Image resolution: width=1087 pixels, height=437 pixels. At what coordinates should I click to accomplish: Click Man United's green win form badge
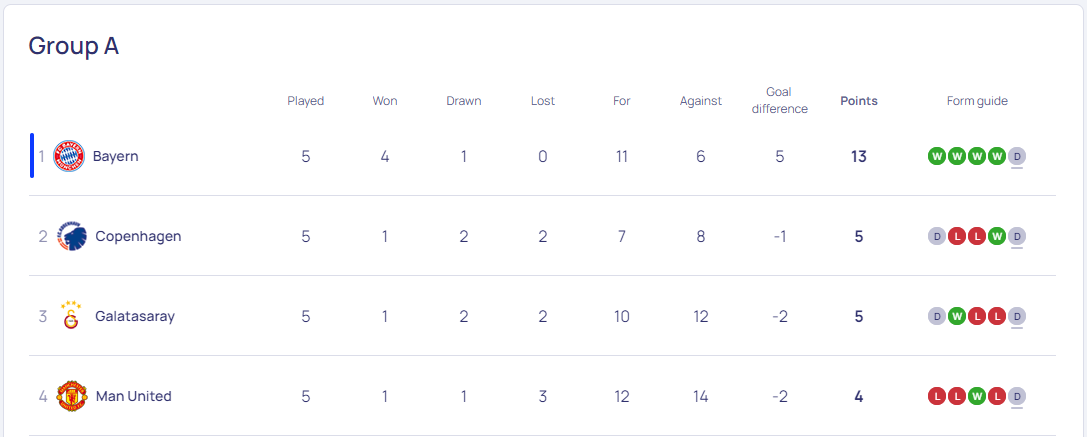(x=977, y=397)
